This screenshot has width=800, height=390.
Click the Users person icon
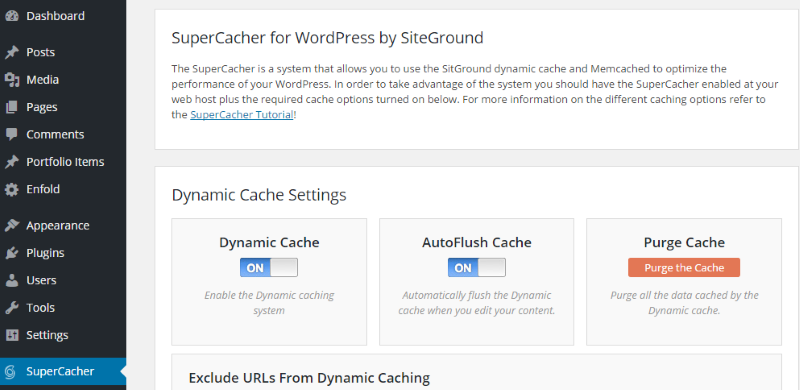[x=12, y=280]
